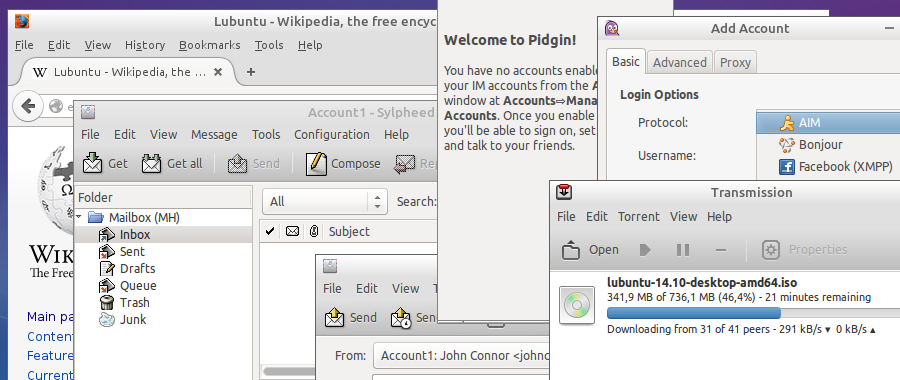
Task: Click the Subject column header
Action: pyautogui.click(x=349, y=231)
